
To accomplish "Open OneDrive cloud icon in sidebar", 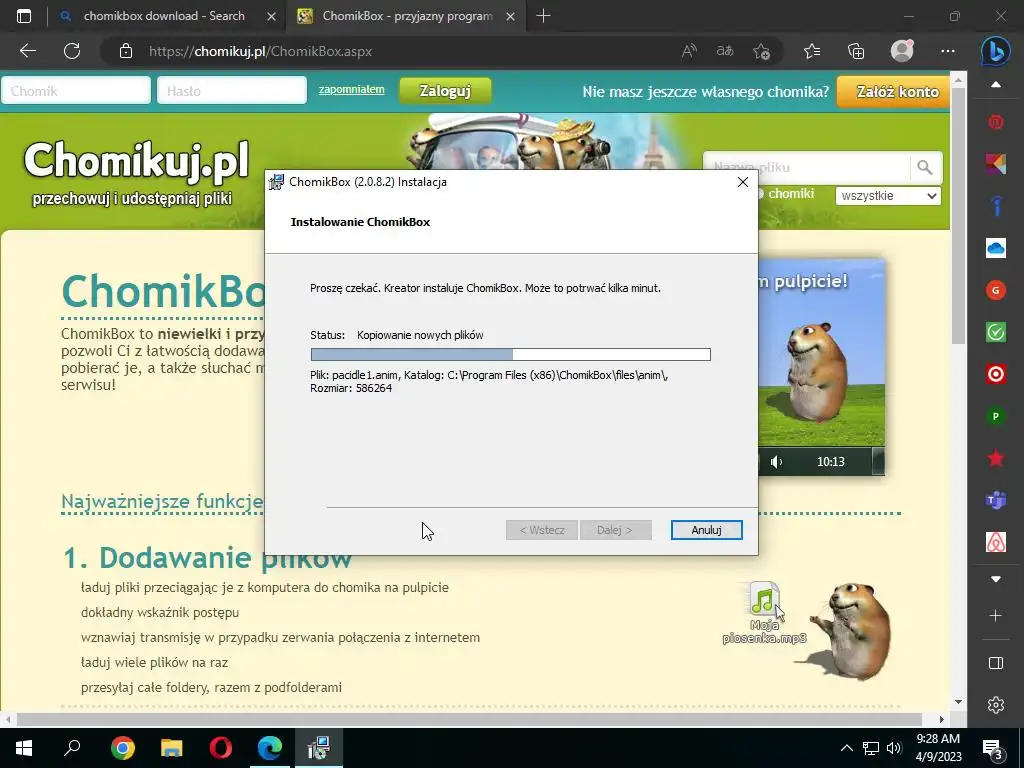I will [995, 248].
